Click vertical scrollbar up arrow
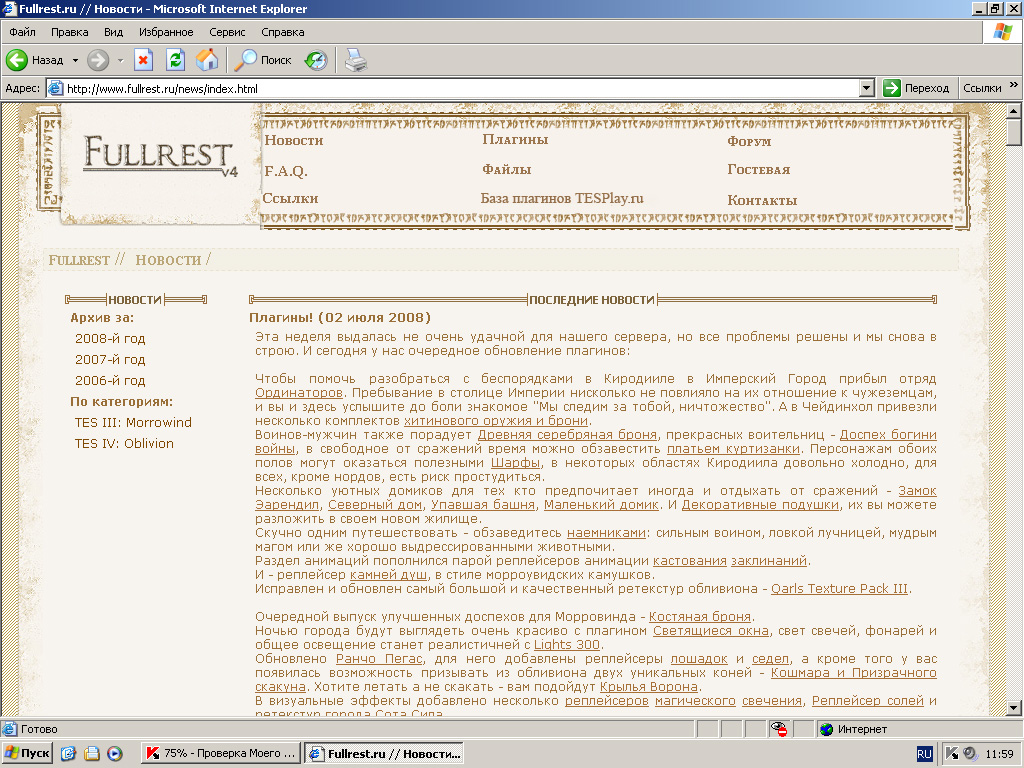This screenshot has width=1024, height=768. [x=1014, y=111]
